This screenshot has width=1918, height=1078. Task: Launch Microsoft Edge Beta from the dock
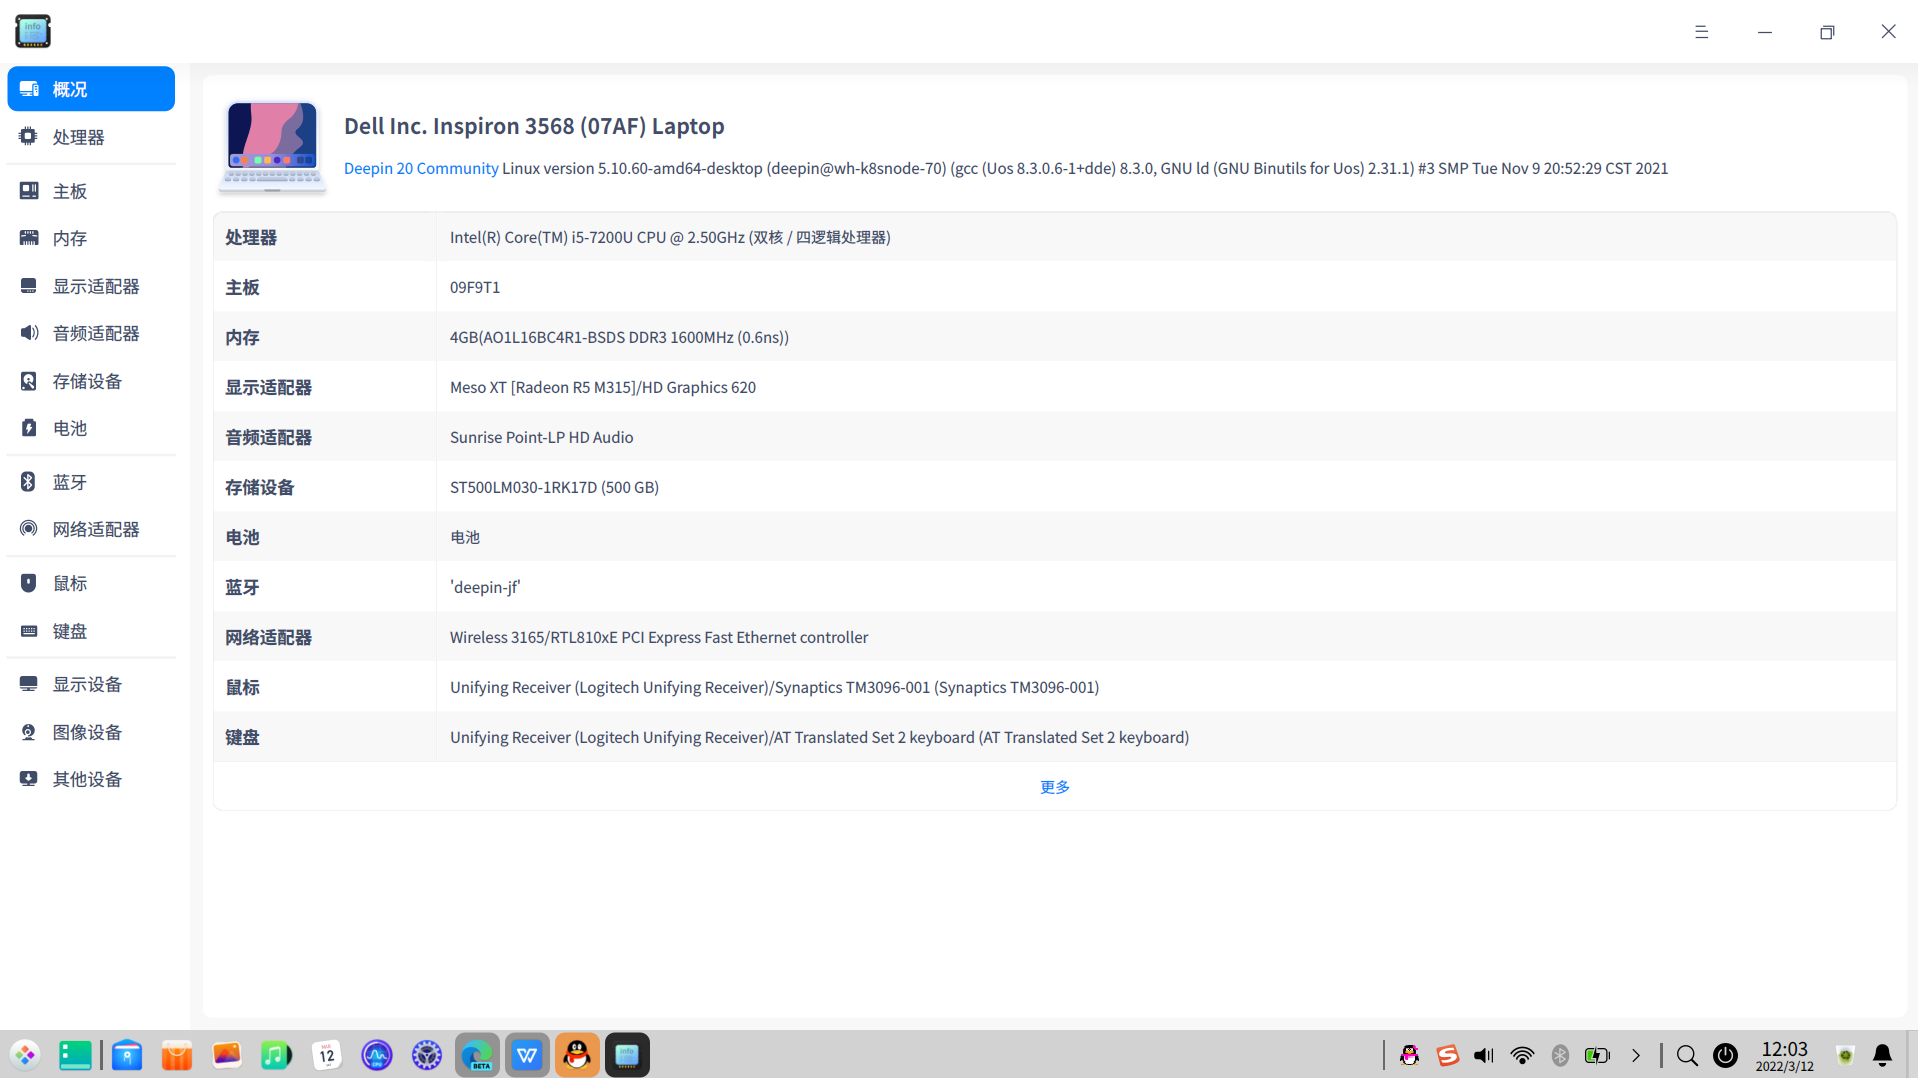(477, 1055)
